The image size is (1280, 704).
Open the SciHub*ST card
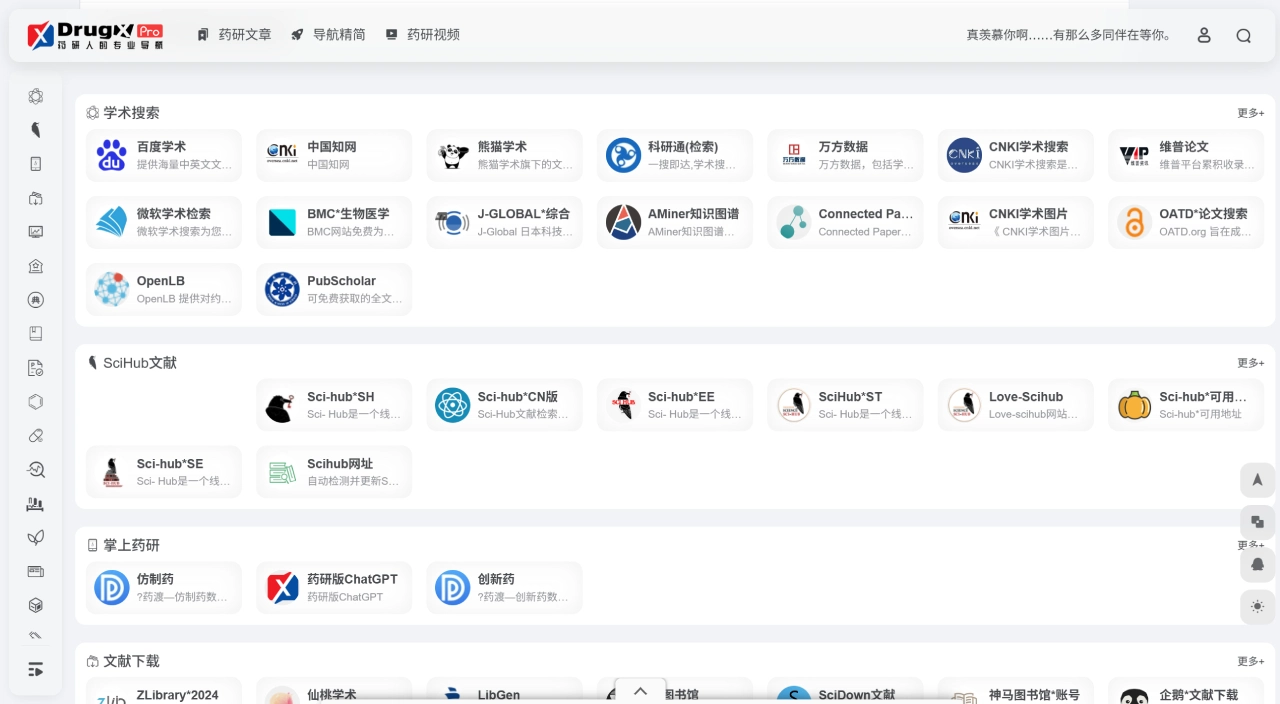[845, 405]
